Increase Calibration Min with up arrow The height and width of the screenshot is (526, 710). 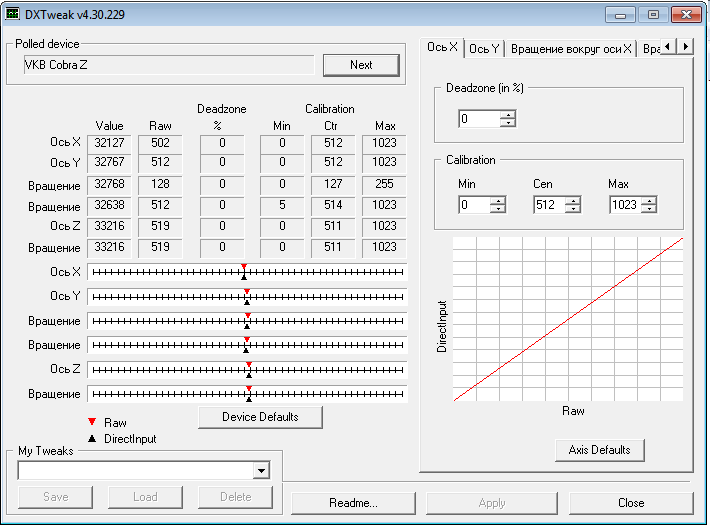pyautogui.click(x=498, y=201)
